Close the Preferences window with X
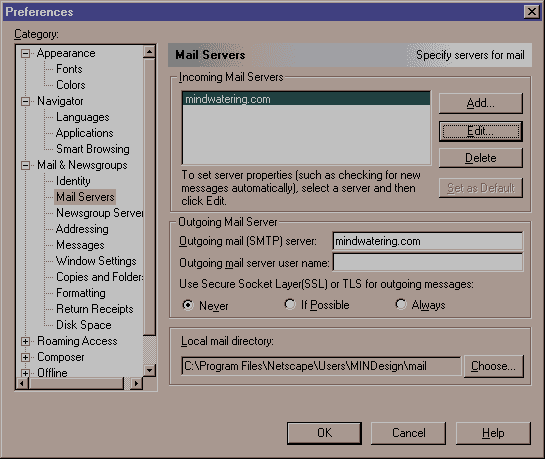 coord(532,12)
